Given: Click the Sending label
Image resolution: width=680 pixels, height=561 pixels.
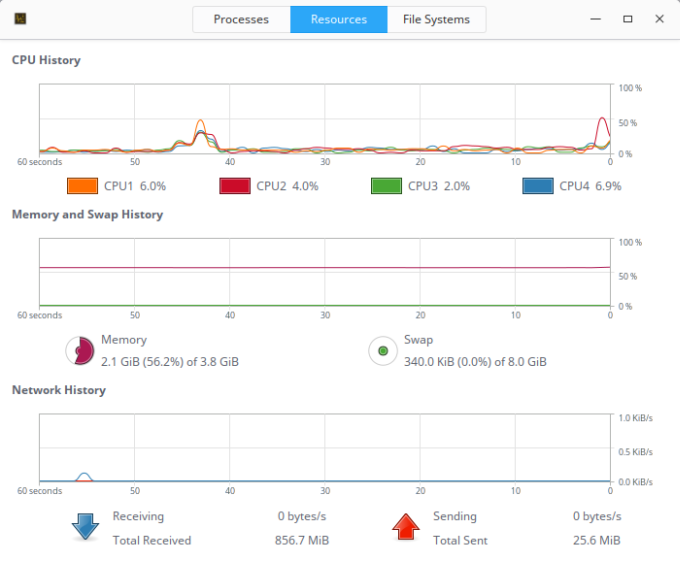Looking at the screenshot, I should pos(455,516).
